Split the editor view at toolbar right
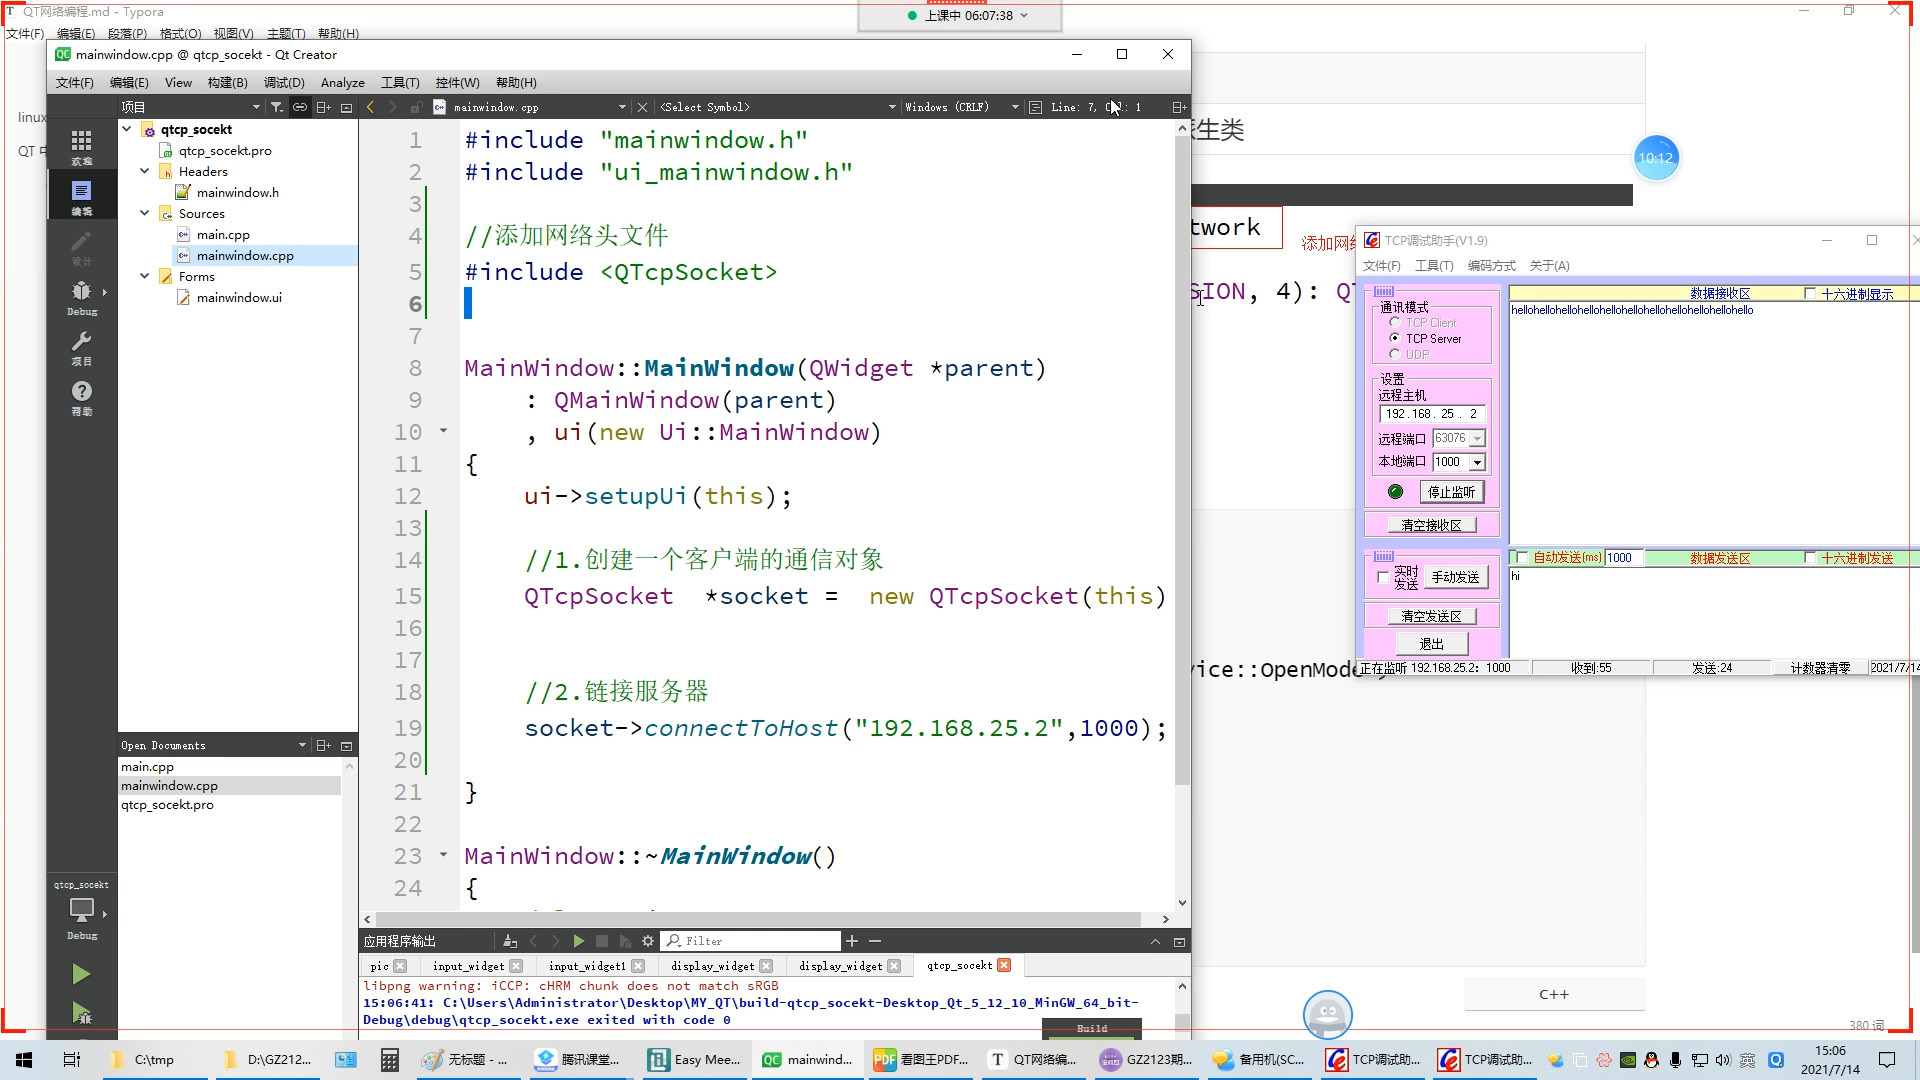Viewport: 1920px width, 1080px height. [1179, 107]
